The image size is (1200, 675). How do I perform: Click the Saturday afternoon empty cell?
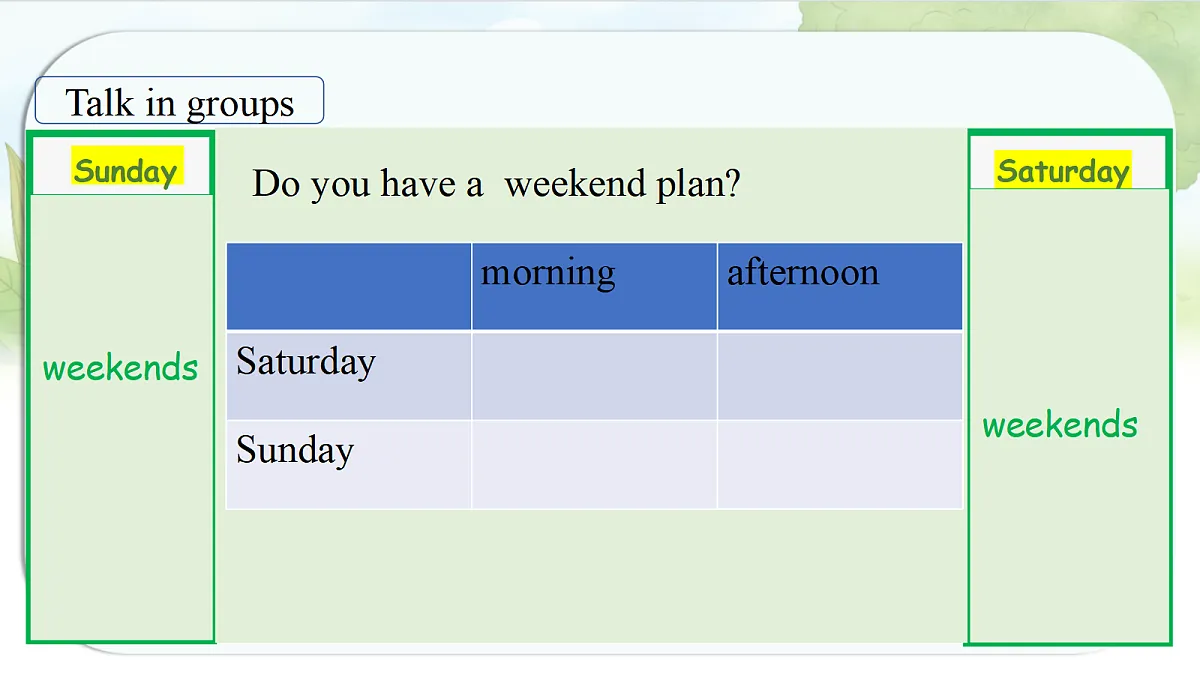[840, 375]
